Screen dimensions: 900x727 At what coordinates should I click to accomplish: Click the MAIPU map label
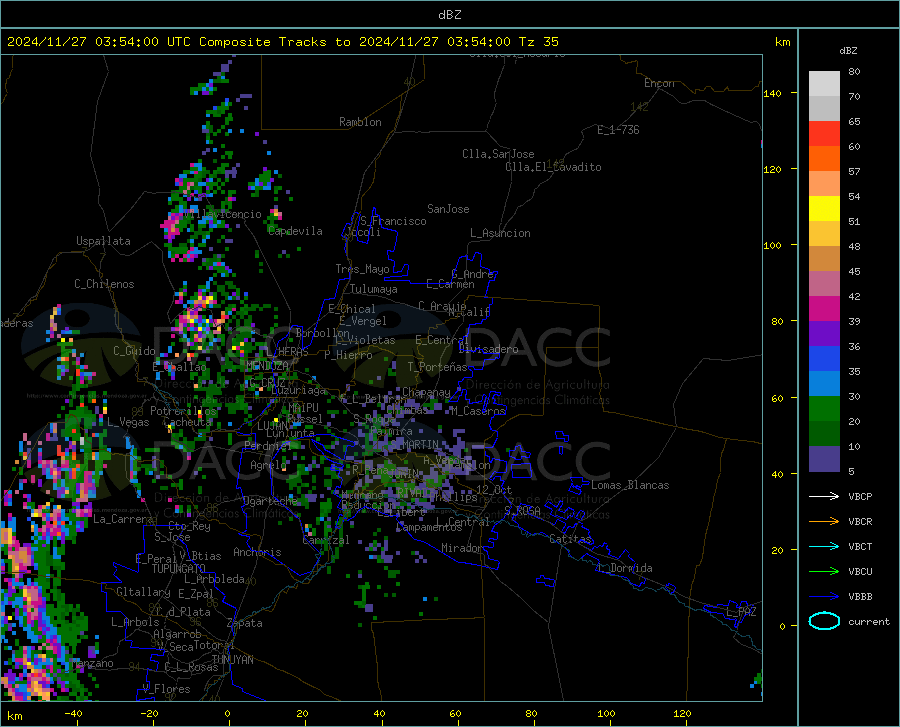click(303, 407)
